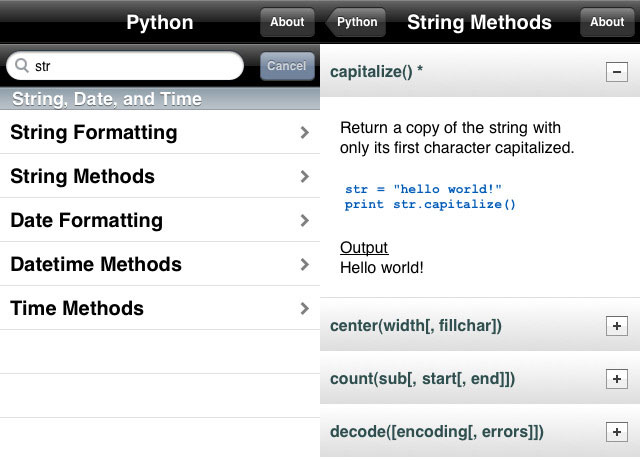Expand center(width[, fillchar]) with plus icon
The width and height of the screenshot is (640, 460).
tap(617, 326)
